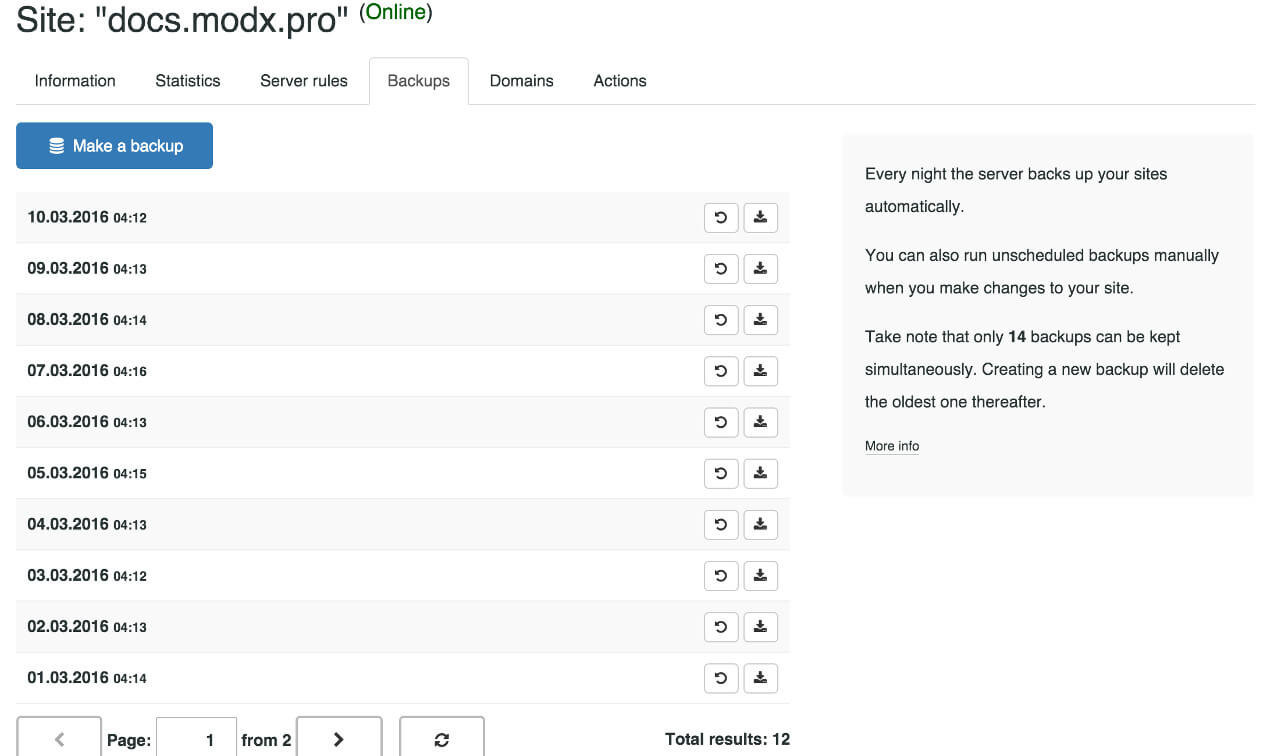Image resolution: width=1274 pixels, height=756 pixels.
Task: Go to the Server rules tab
Action: pos(303,81)
